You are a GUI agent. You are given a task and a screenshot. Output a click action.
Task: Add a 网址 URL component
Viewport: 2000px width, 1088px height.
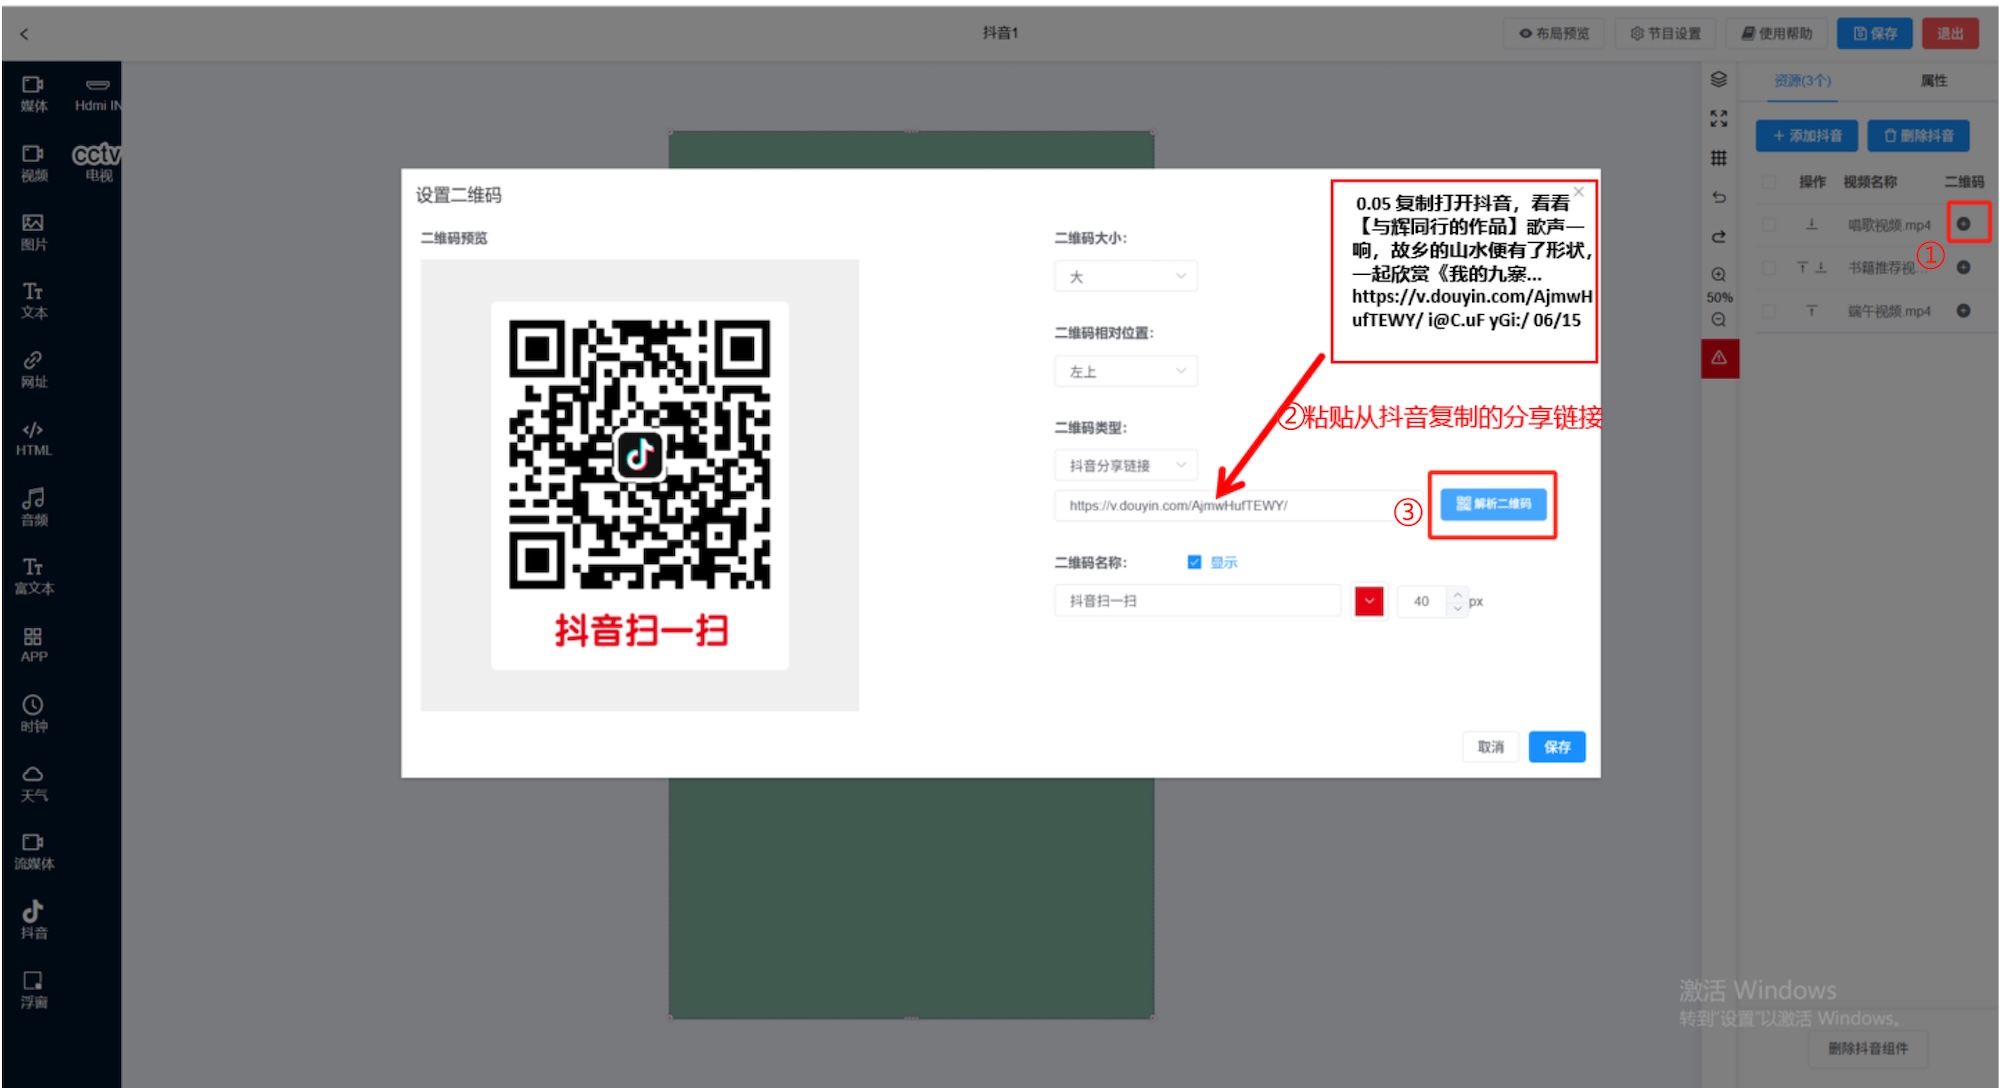click(33, 369)
